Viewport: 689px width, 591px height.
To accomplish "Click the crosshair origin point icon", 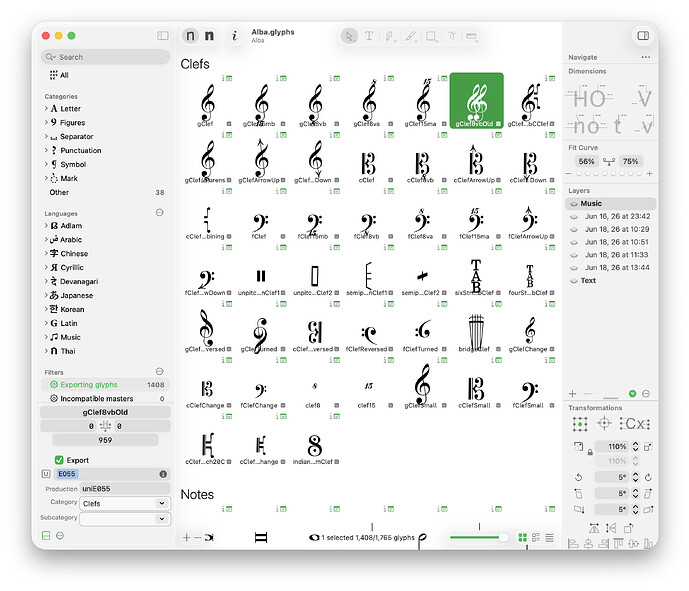I will coord(604,424).
